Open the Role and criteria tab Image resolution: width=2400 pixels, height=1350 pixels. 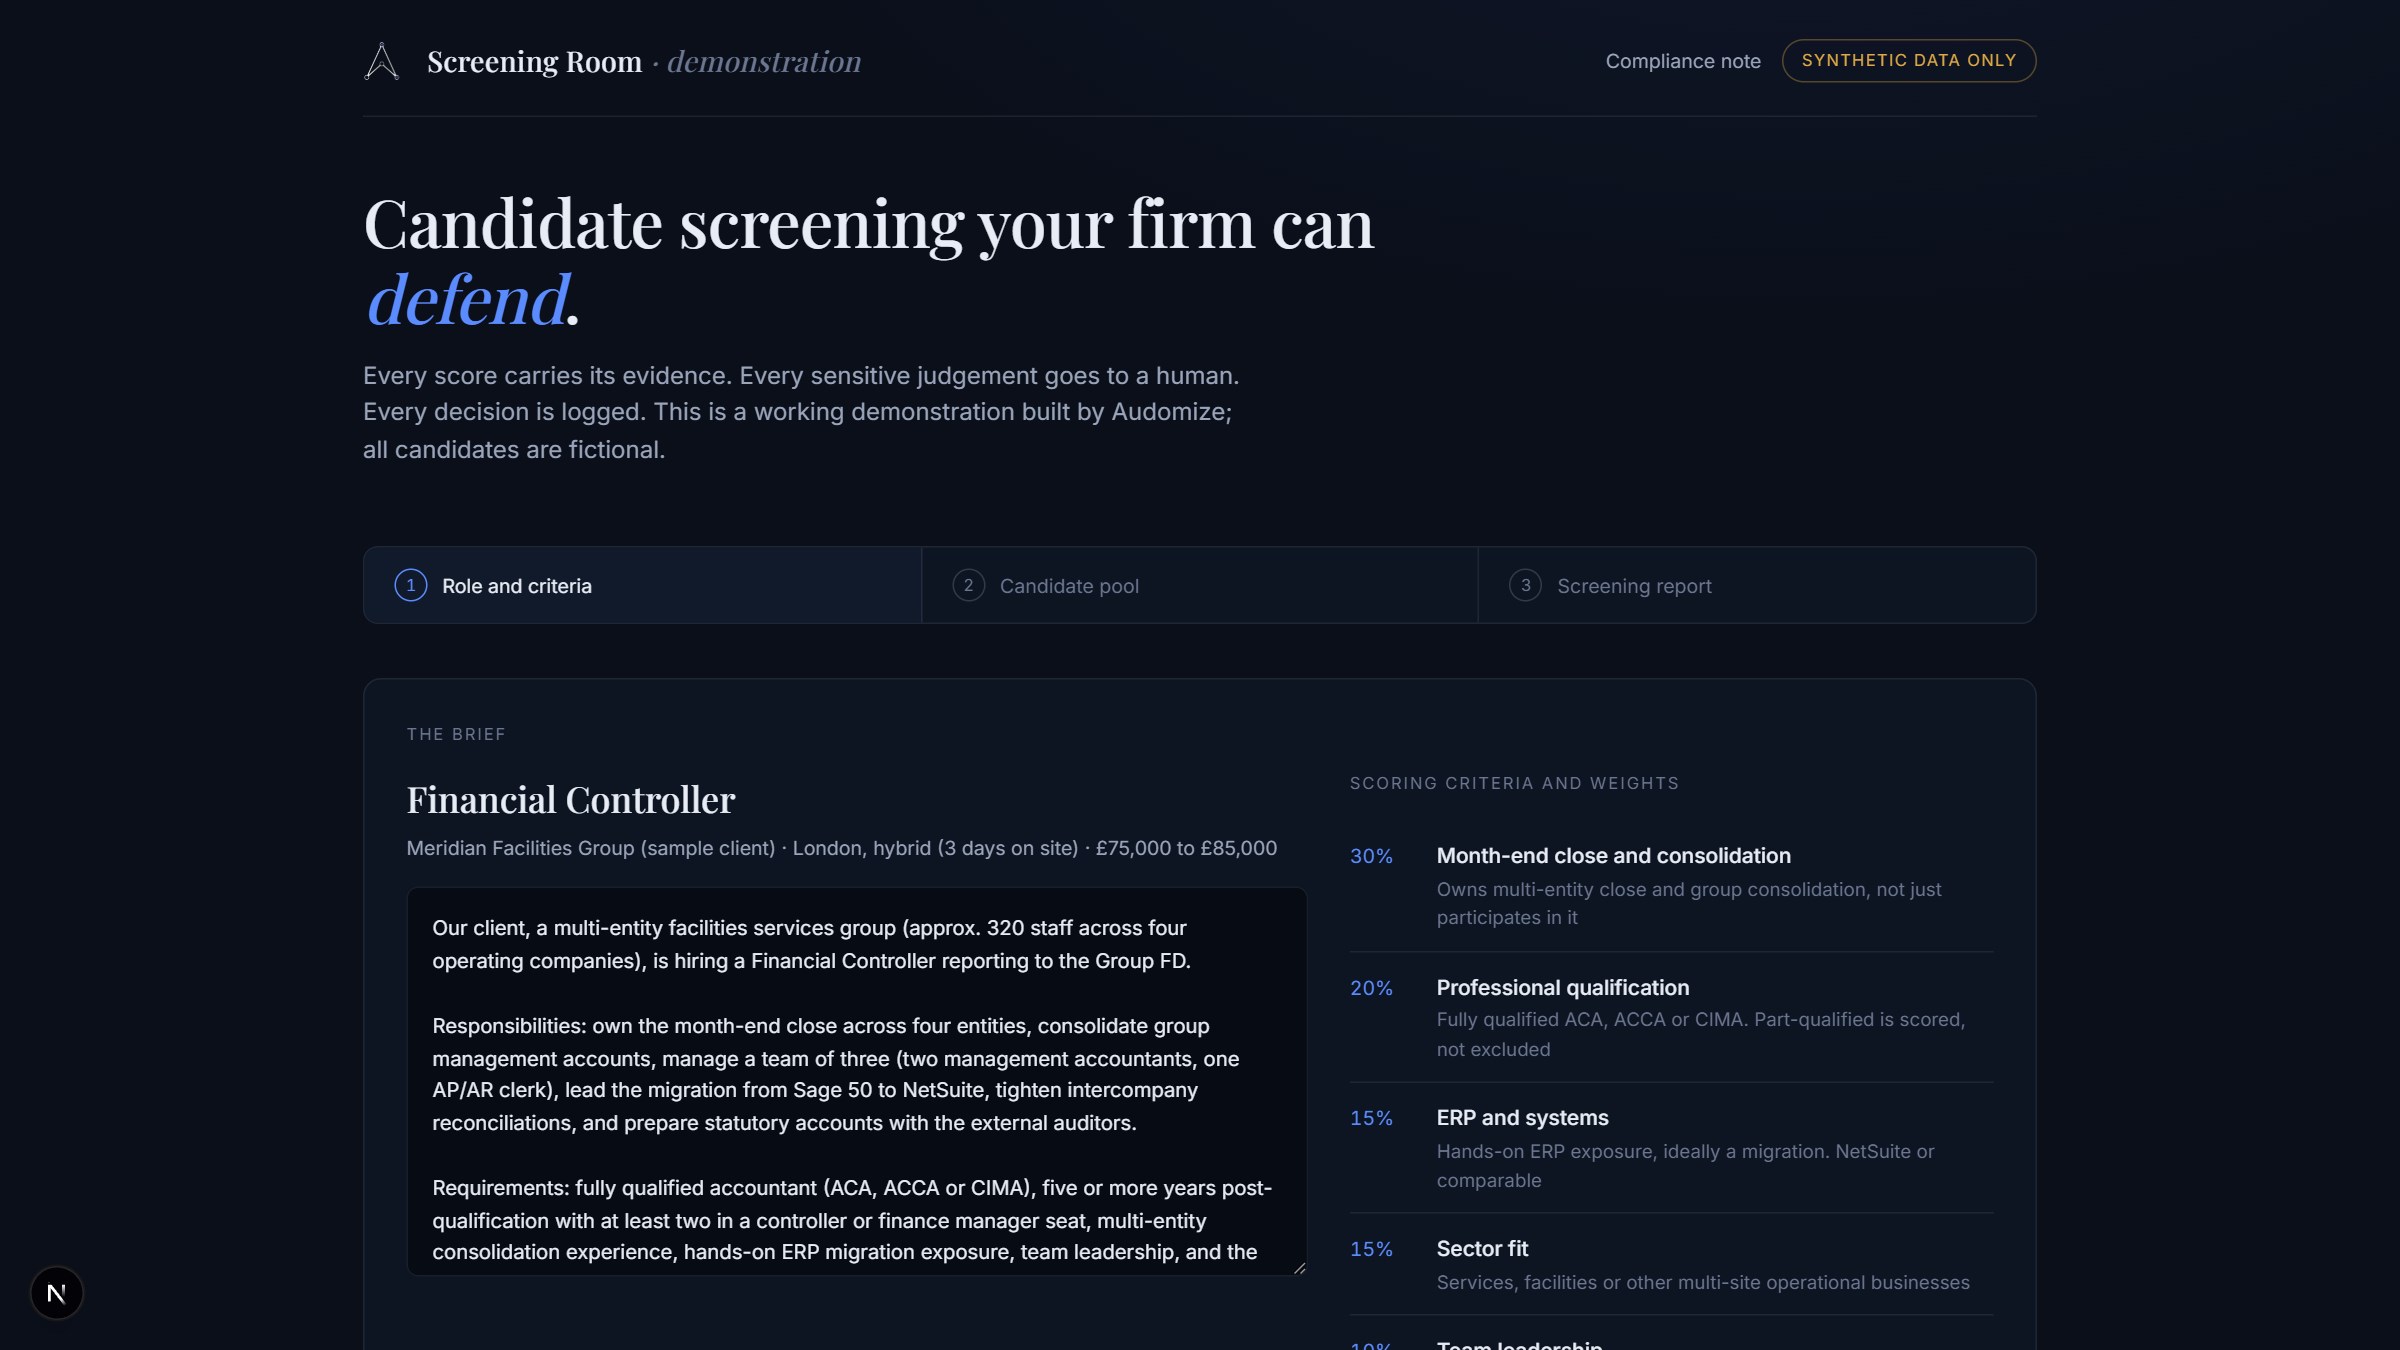pos(642,585)
